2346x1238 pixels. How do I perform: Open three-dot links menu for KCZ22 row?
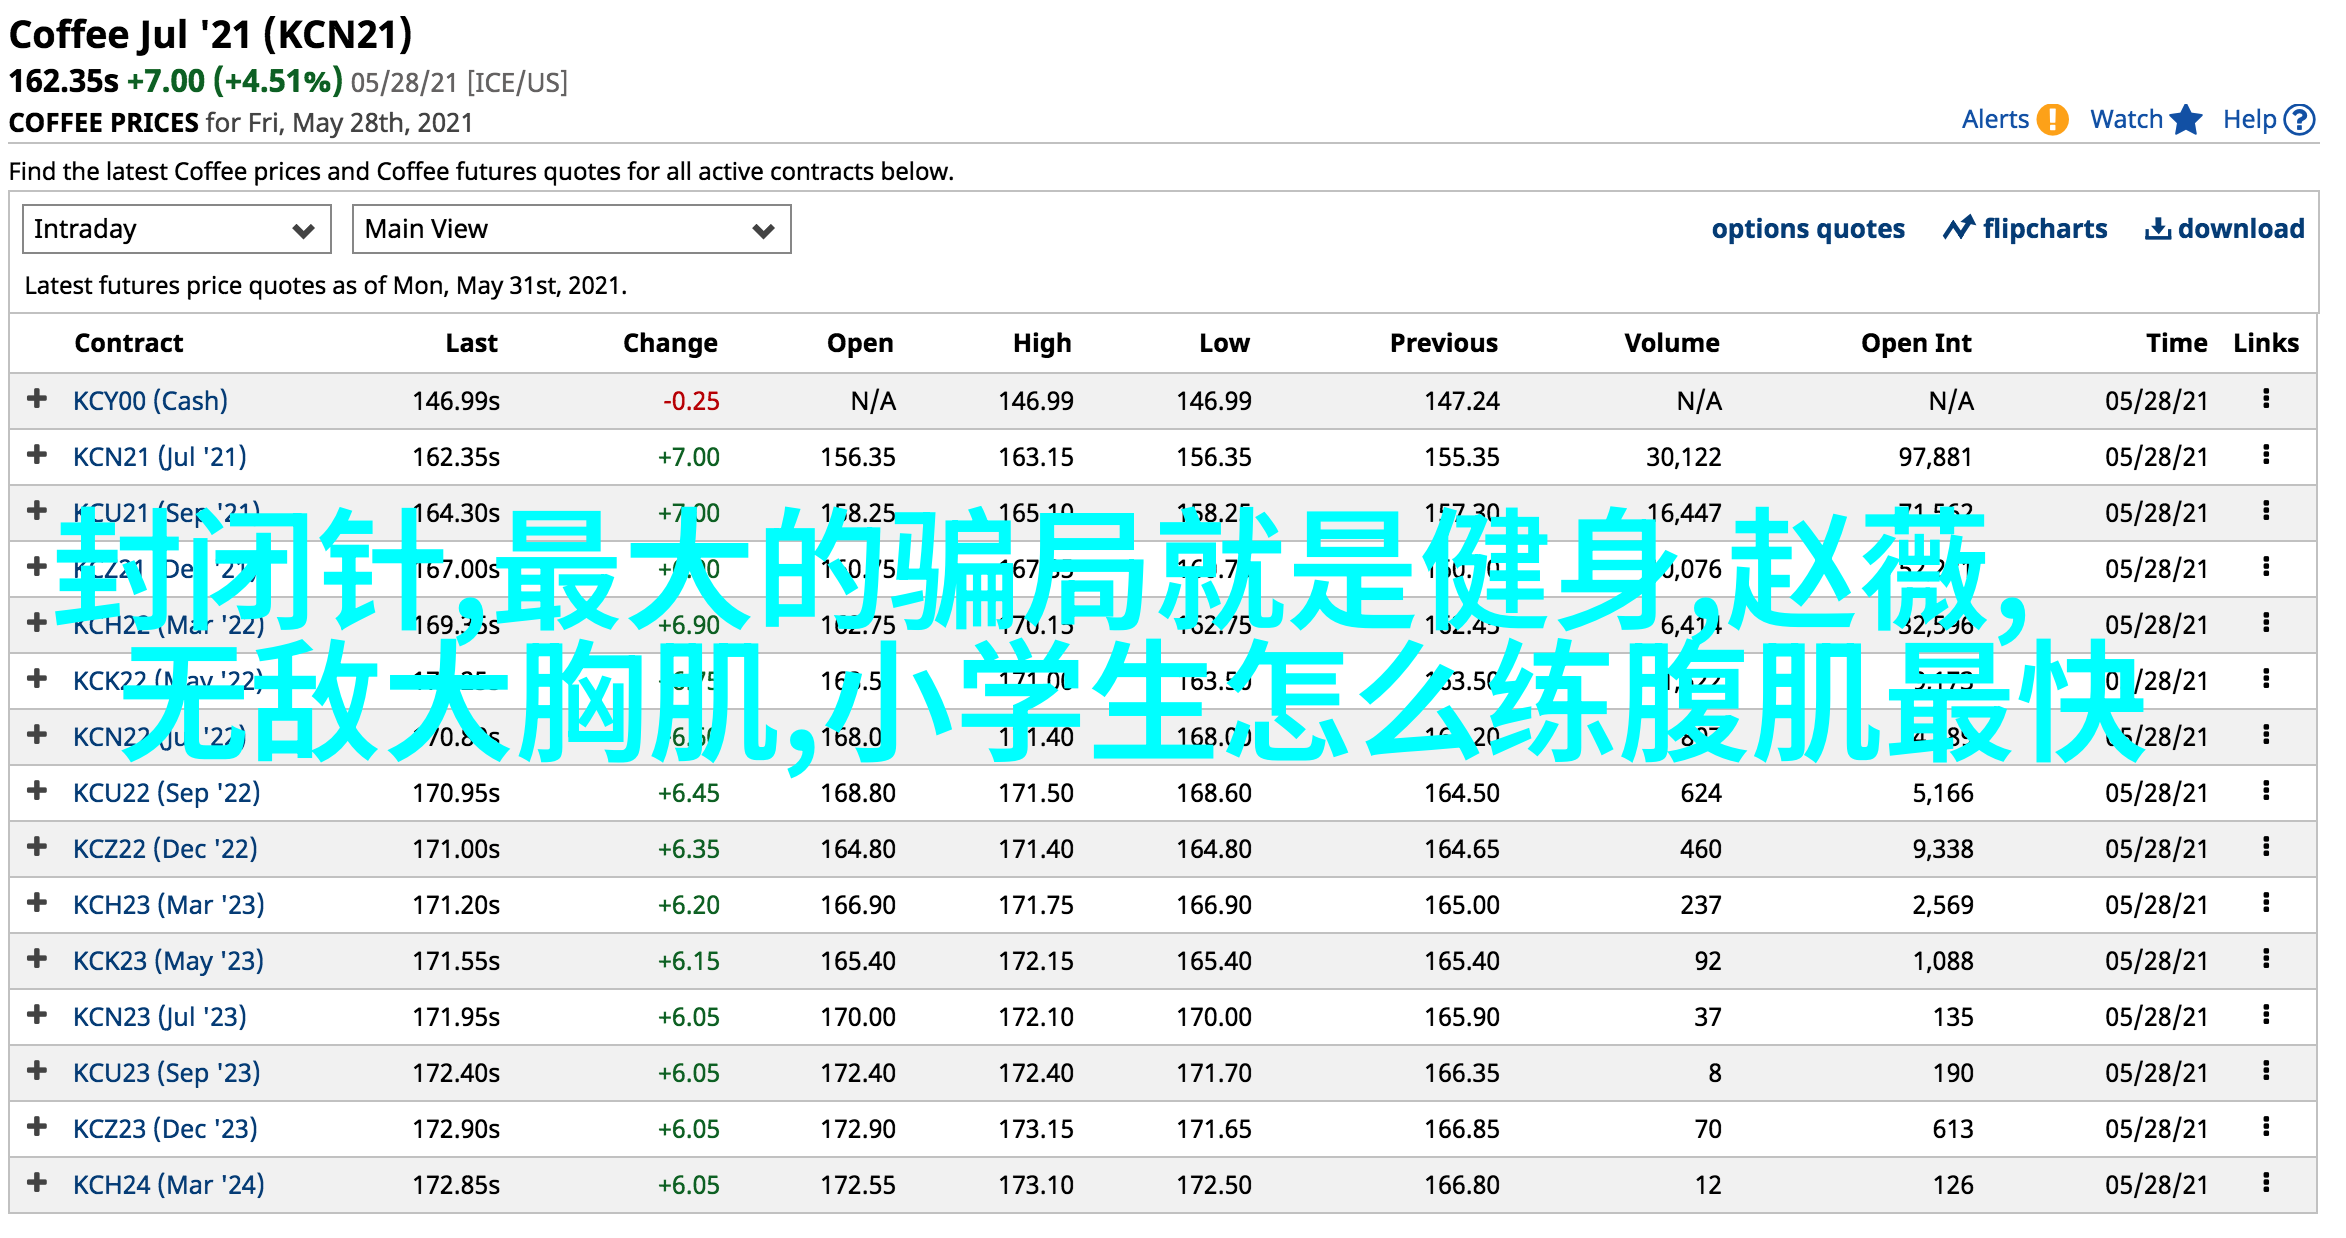click(2266, 847)
